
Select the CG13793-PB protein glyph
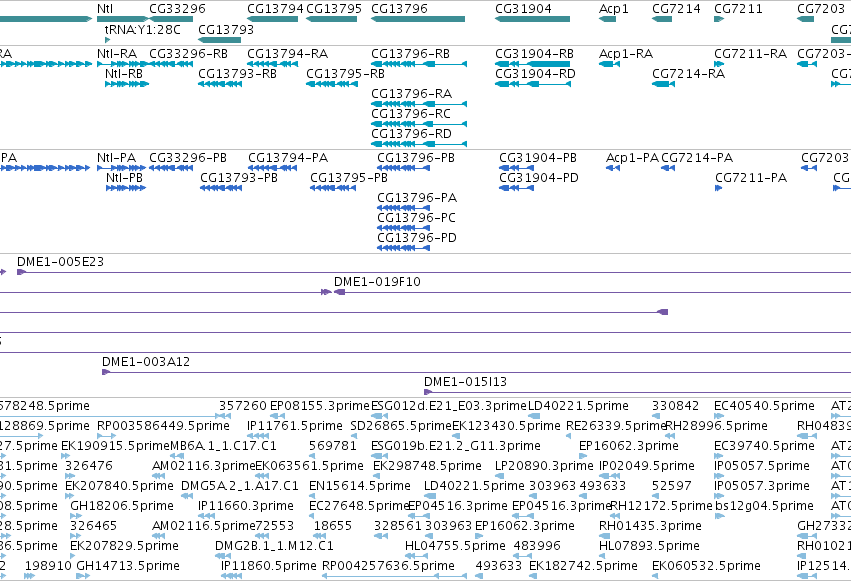pos(221,188)
